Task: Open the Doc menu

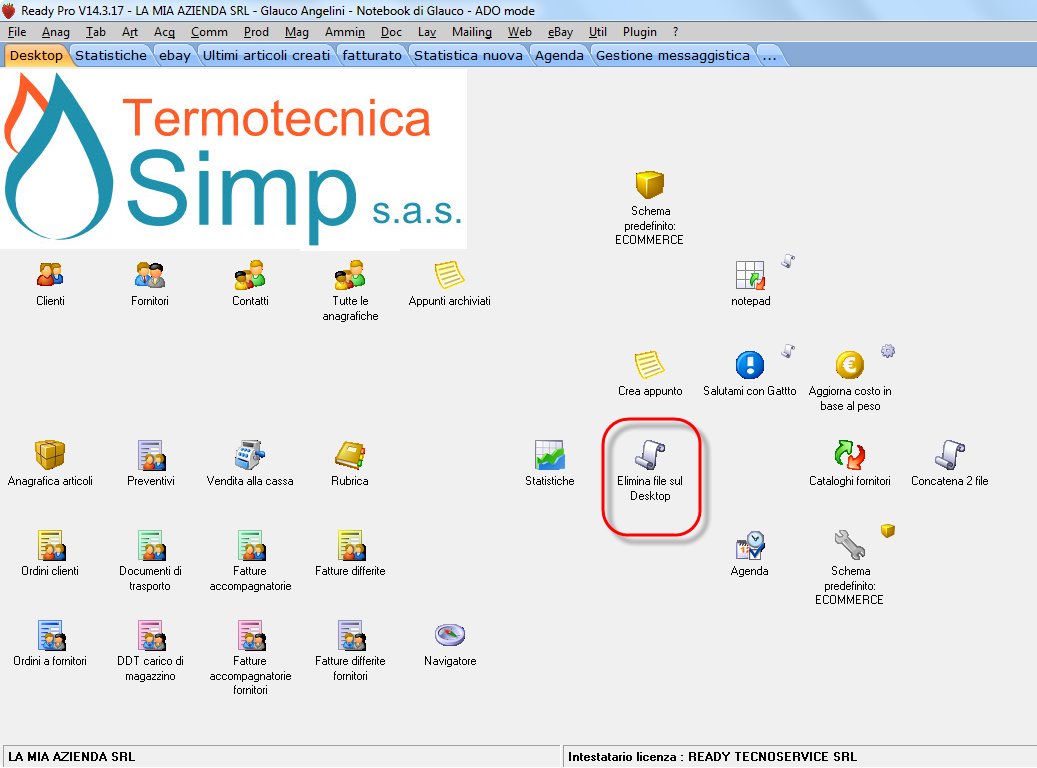Action: click(392, 32)
